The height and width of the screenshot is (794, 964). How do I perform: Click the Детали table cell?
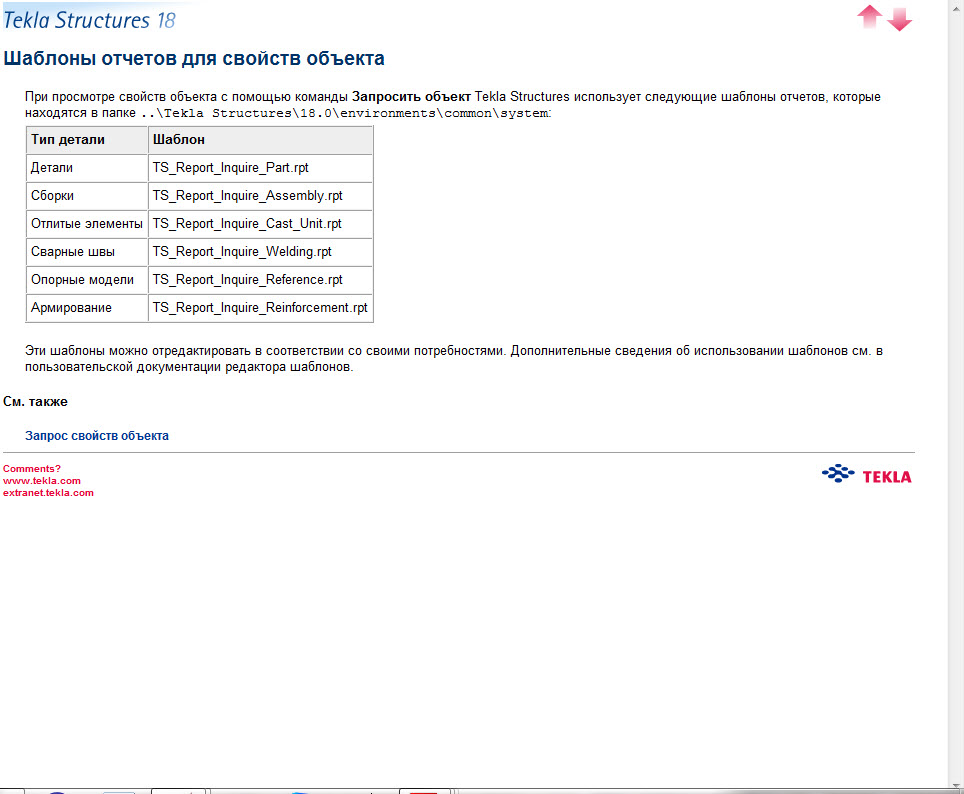pos(87,168)
